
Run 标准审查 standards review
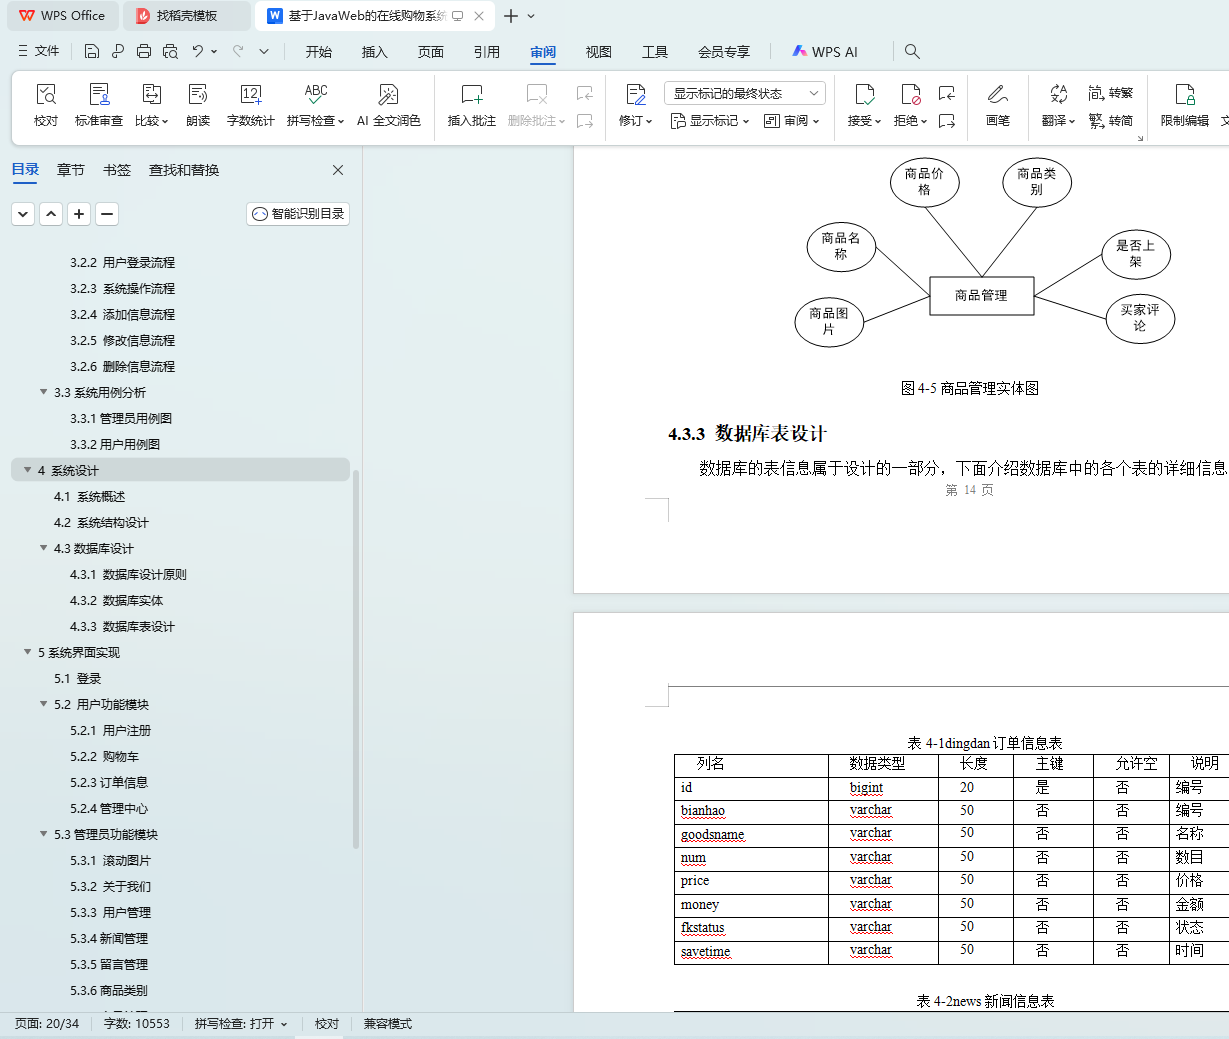pyautogui.click(x=99, y=105)
